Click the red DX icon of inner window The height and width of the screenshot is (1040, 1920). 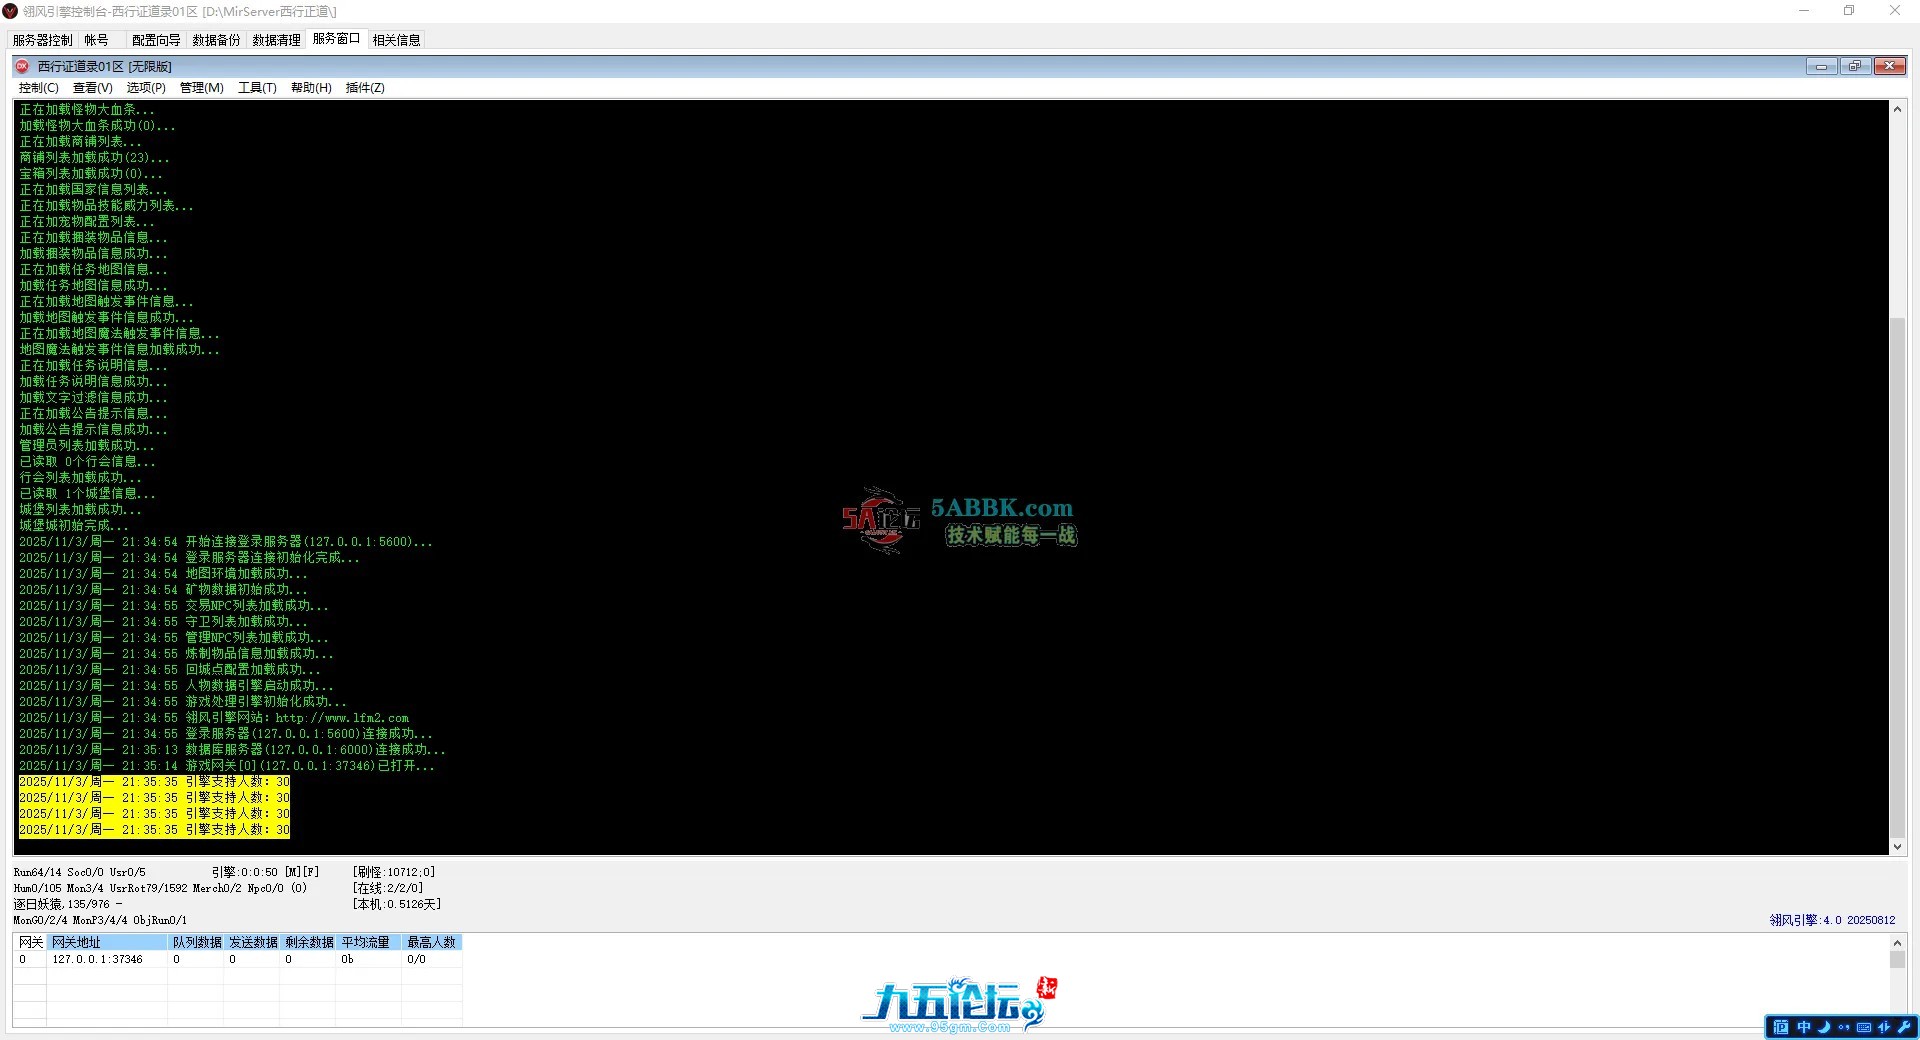[x=22, y=66]
